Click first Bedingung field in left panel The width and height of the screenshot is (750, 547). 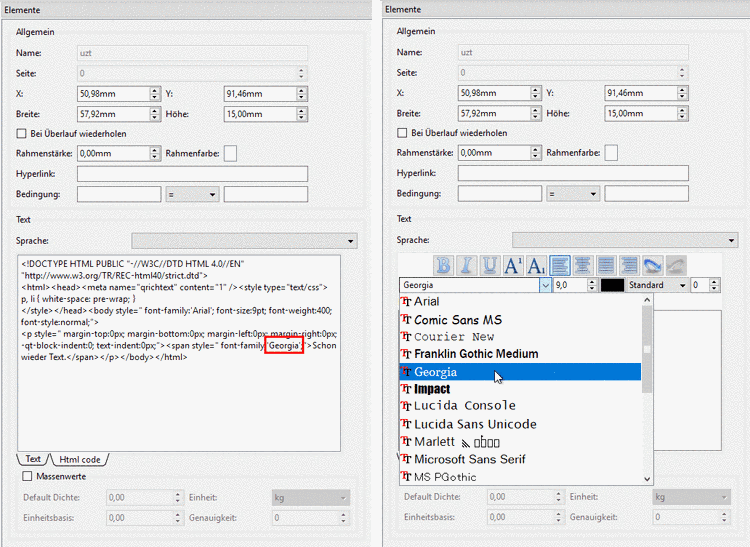119,195
